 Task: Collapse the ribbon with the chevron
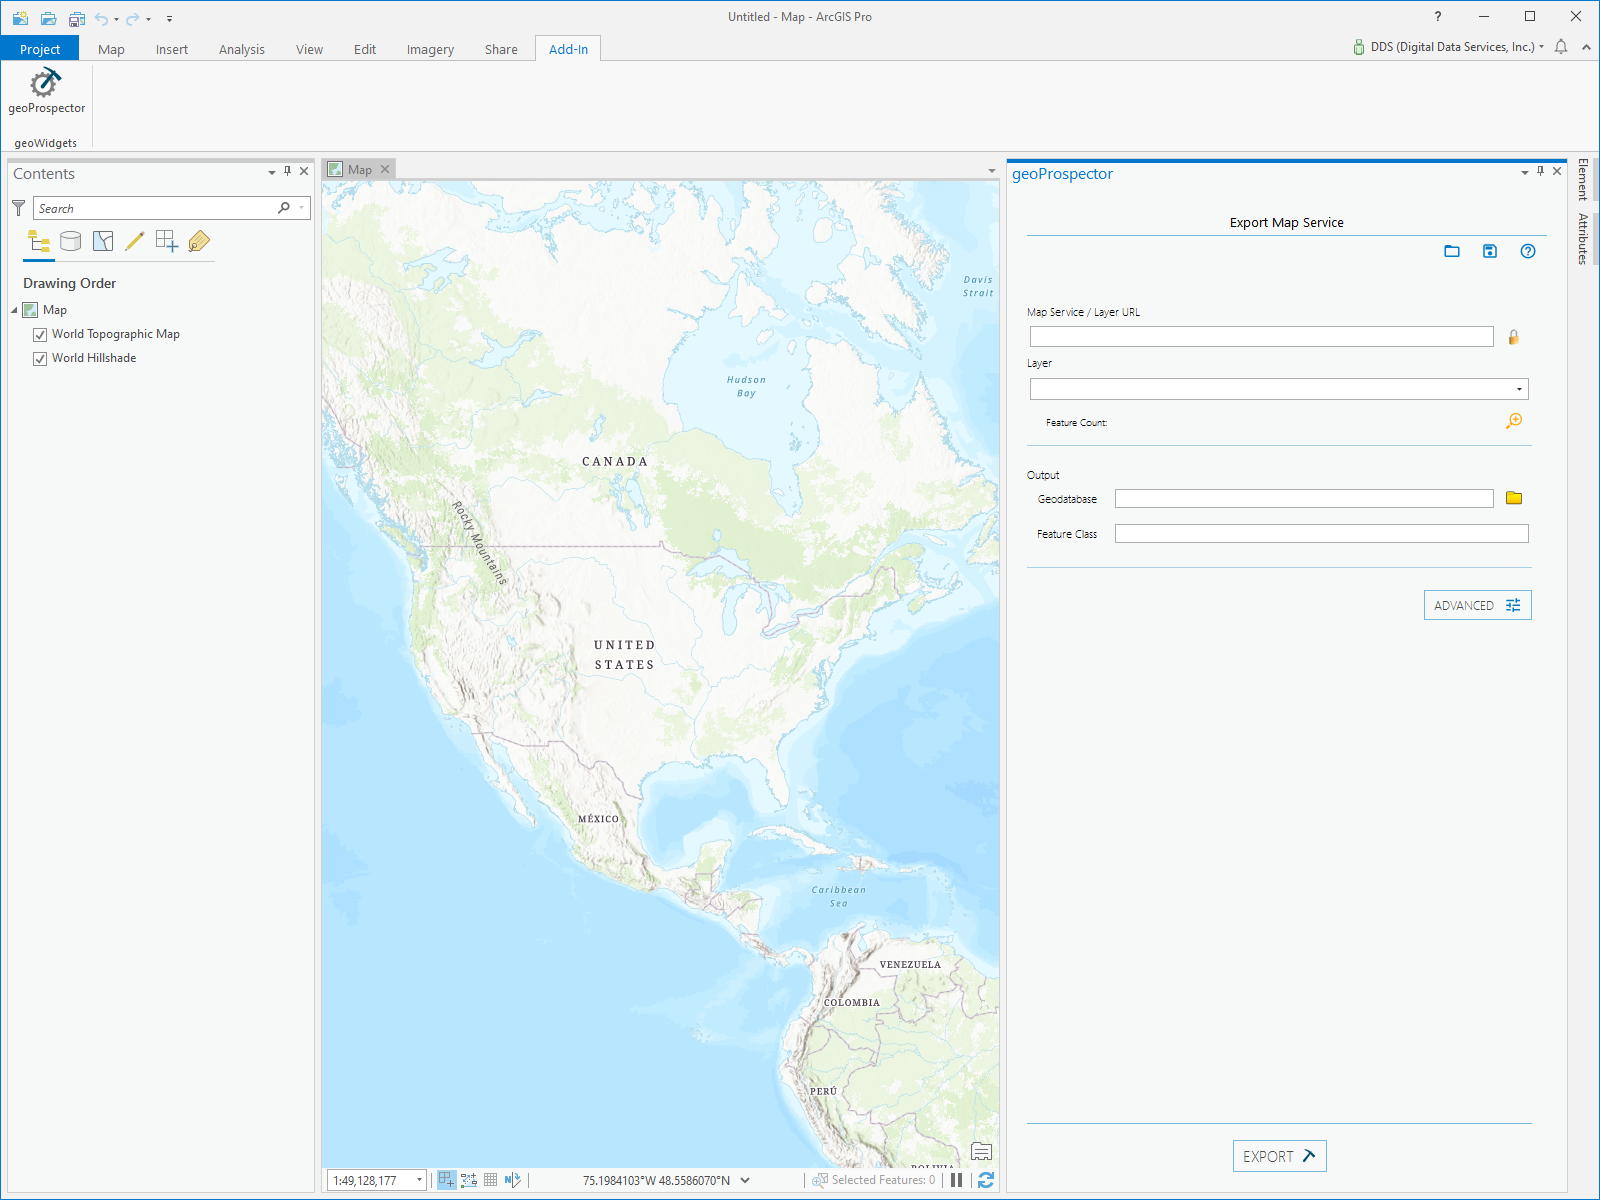tap(1586, 47)
